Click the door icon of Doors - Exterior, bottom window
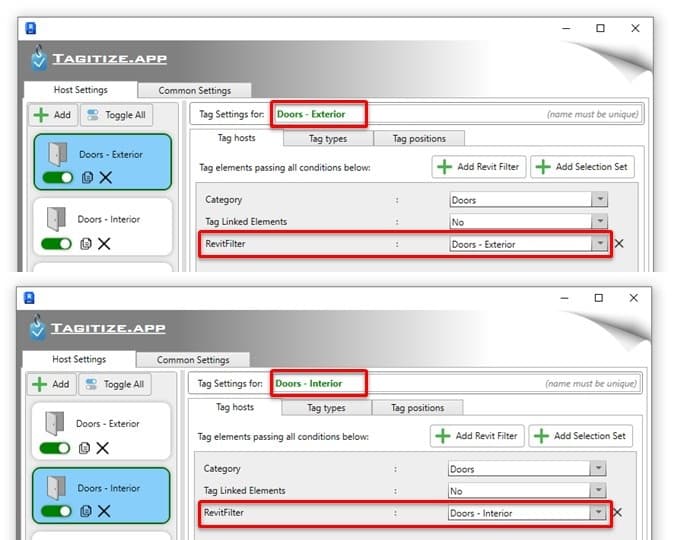Image resolution: width=674 pixels, height=540 pixels. 55,423
